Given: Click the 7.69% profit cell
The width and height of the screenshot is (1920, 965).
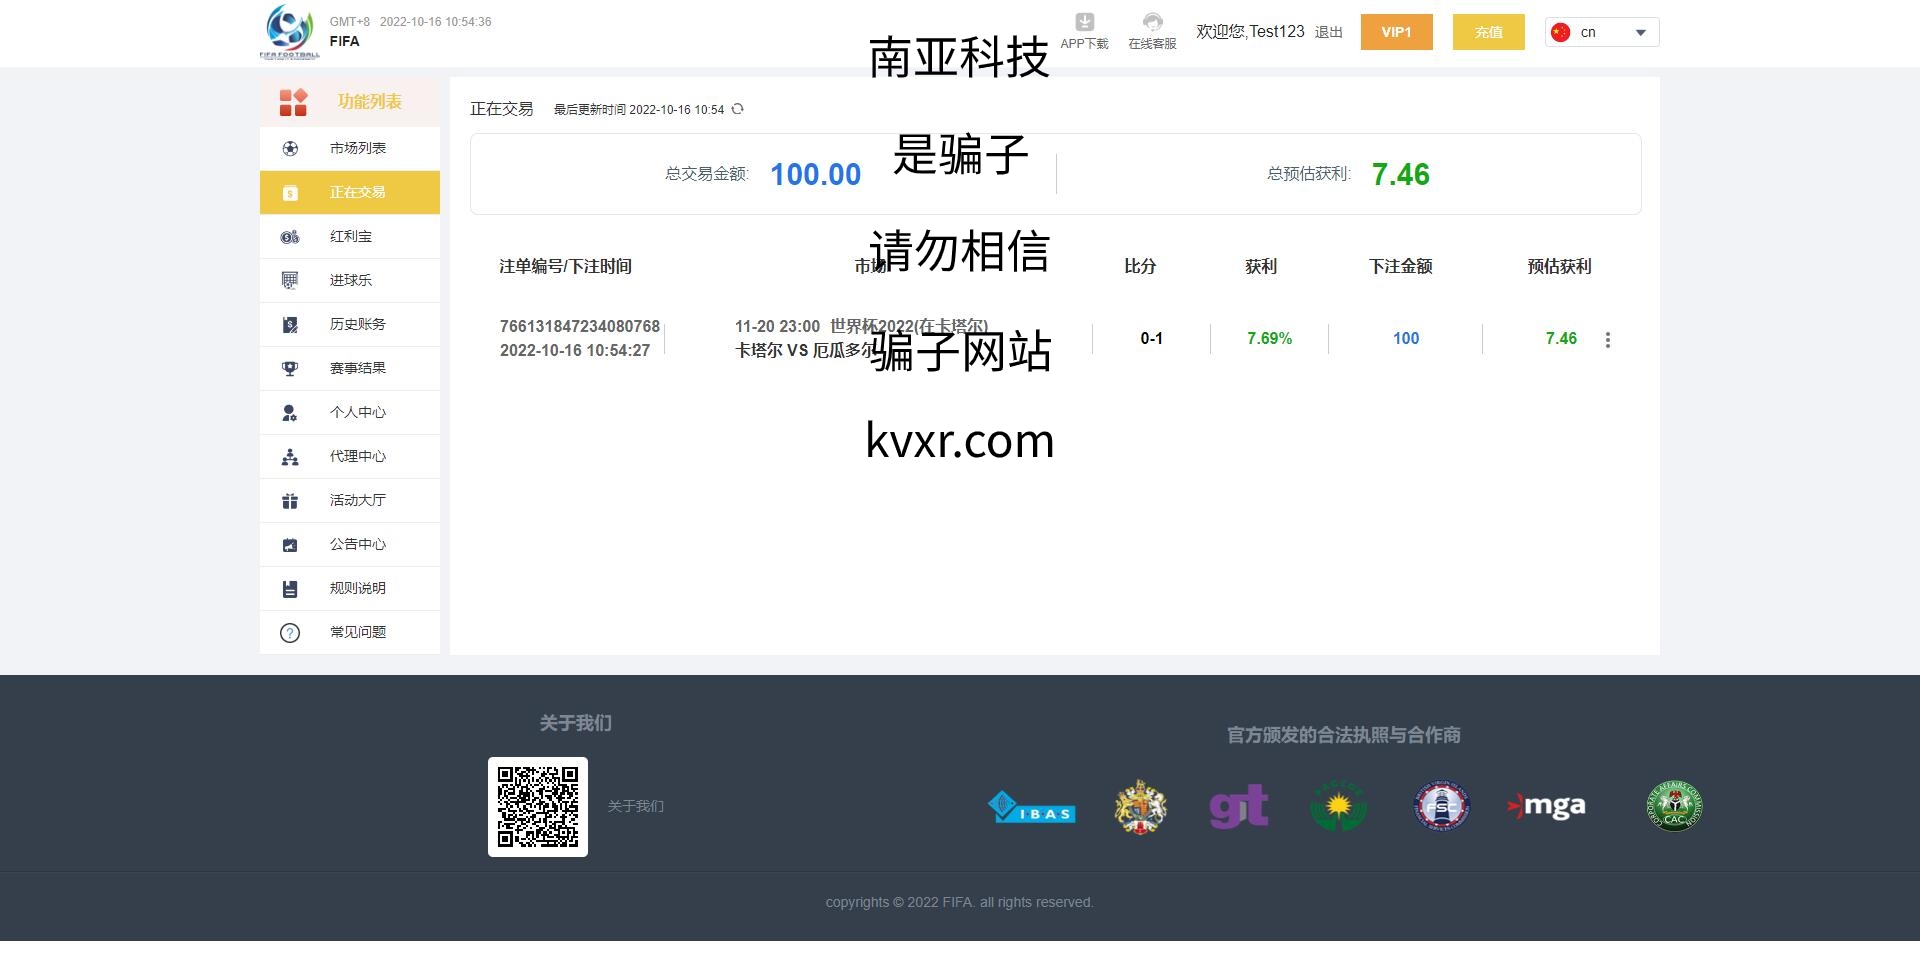Looking at the screenshot, I should pos(1269,339).
